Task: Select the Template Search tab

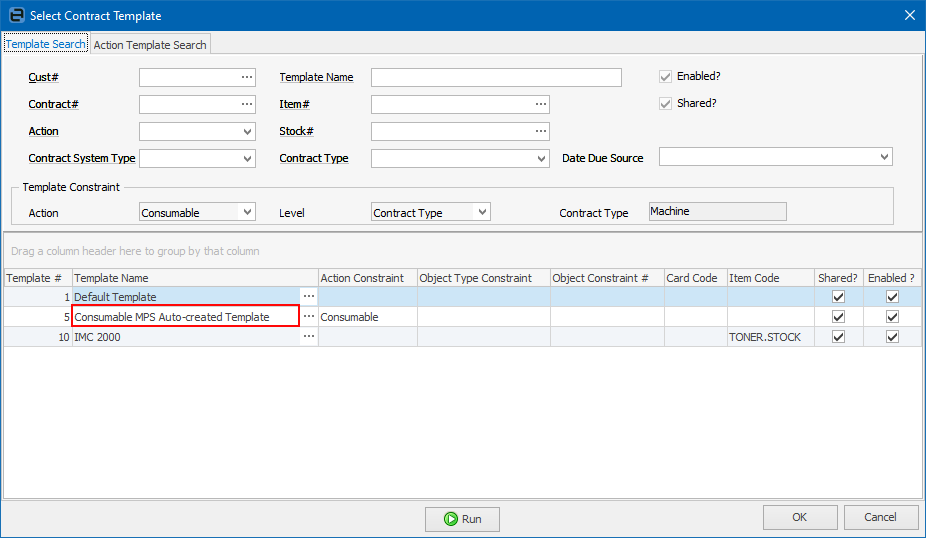Action: tap(46, 45)
